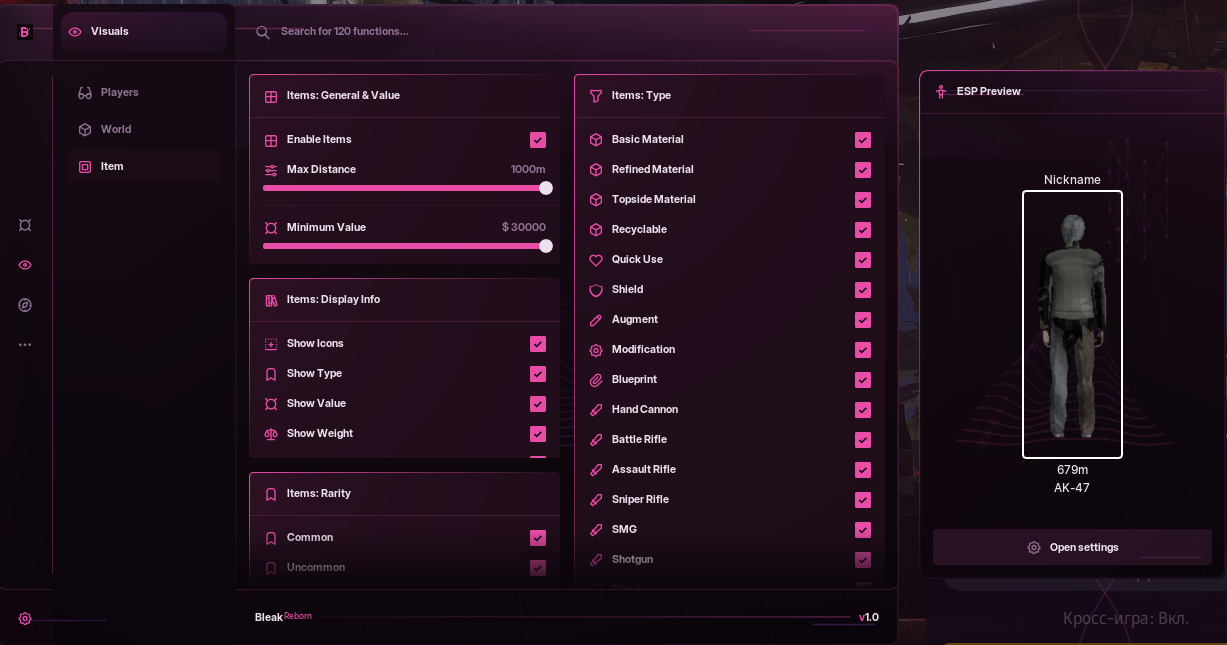
Task: Click the Max Distance slider handle
Action: coord(546,188)
